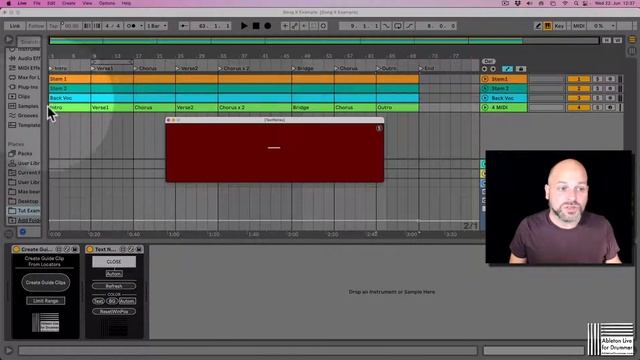Click the arrangement position field
Image resolution: width=640 pixels, height=360 pixels.
[211, 26]
